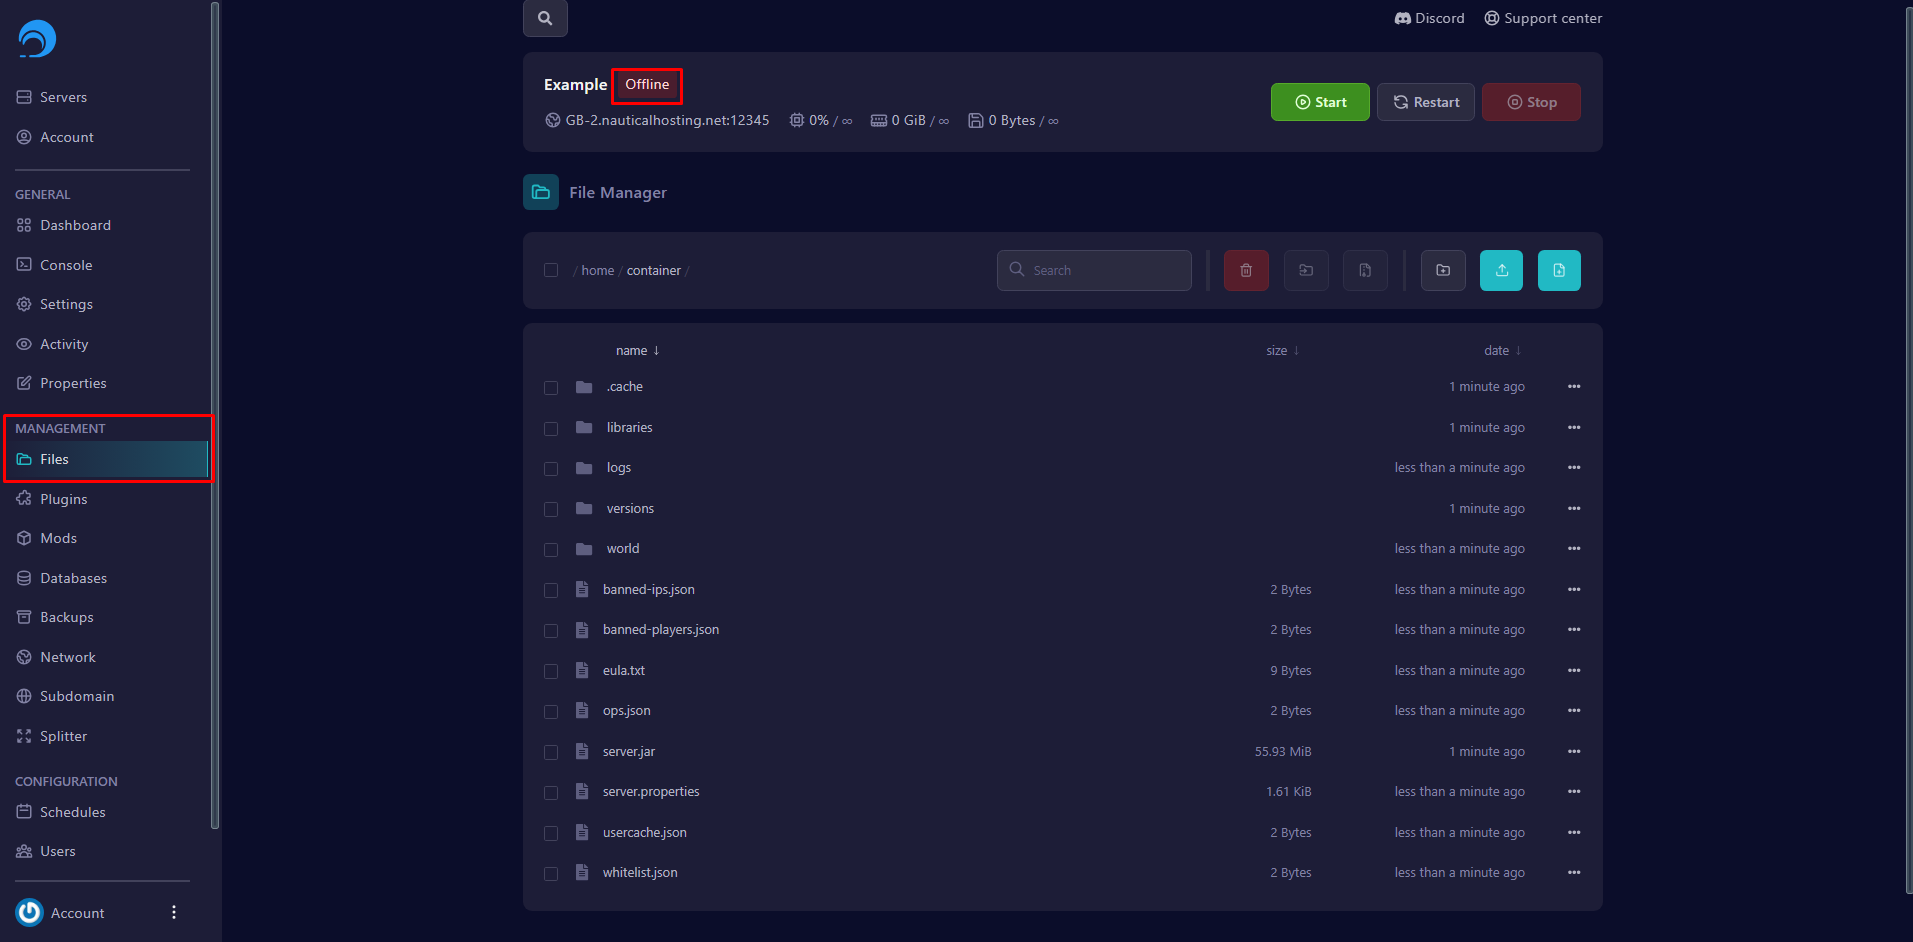This screenshot has height=942, width=1913.
Task: Go to Console in the sidebar
Action: 66,265
